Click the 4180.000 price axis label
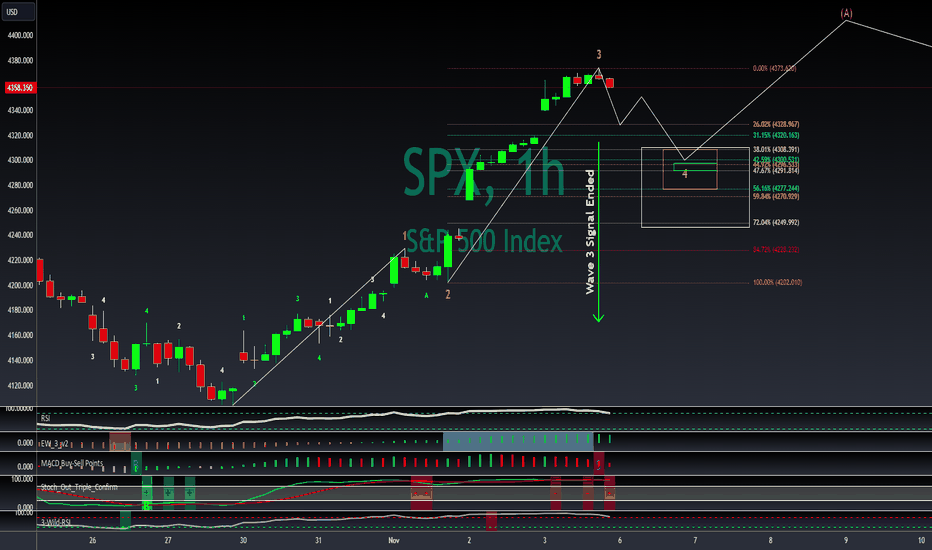Viewport: 932px width, 550px height. [20, 310]
